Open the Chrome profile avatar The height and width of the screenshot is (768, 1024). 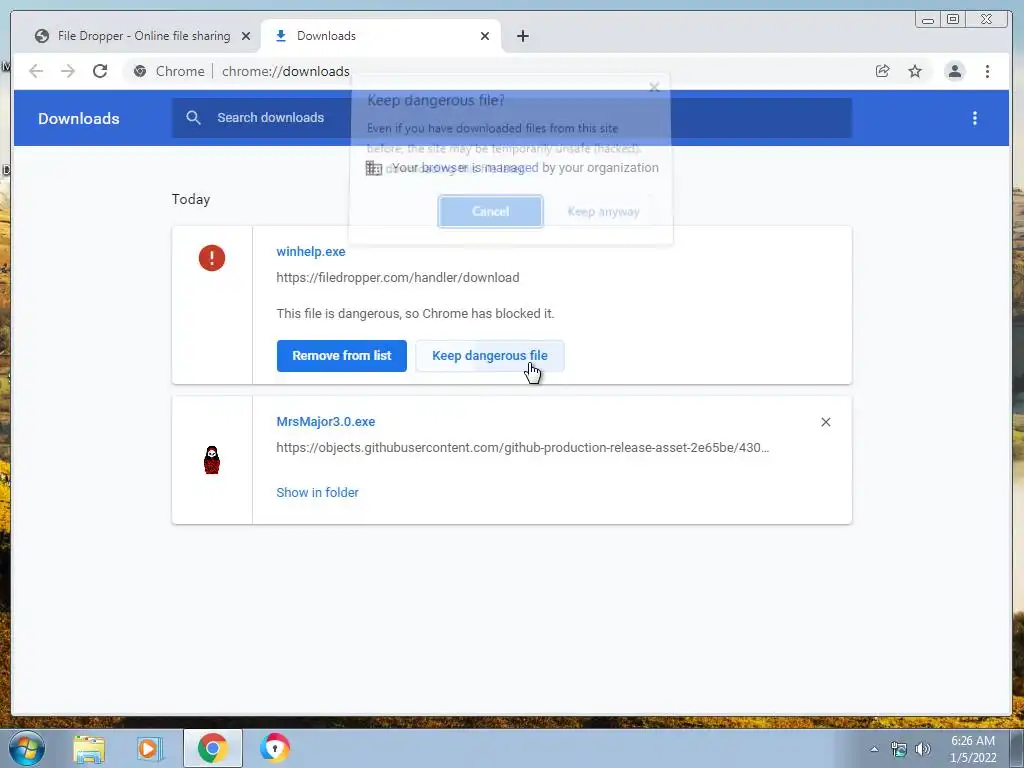pos(955,71)
